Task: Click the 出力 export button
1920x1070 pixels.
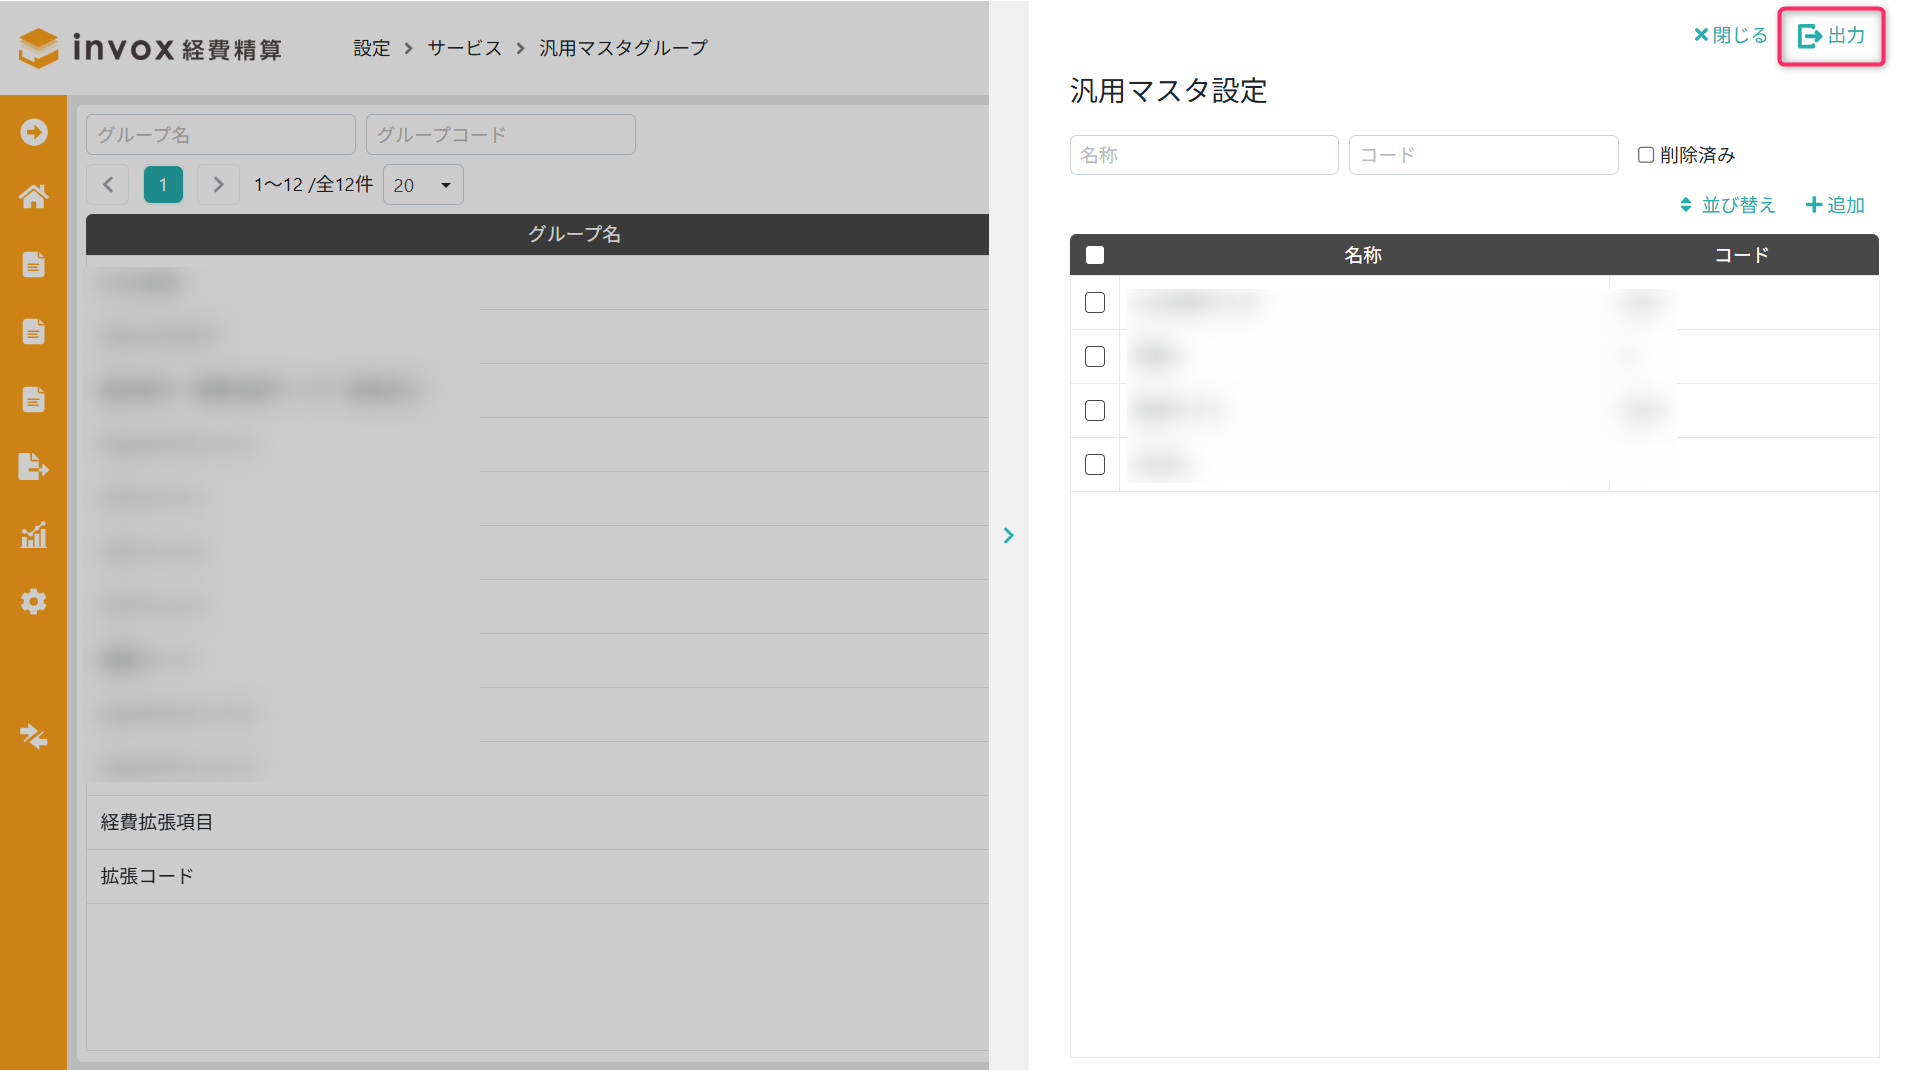Action: click(x=1831, y=36)
